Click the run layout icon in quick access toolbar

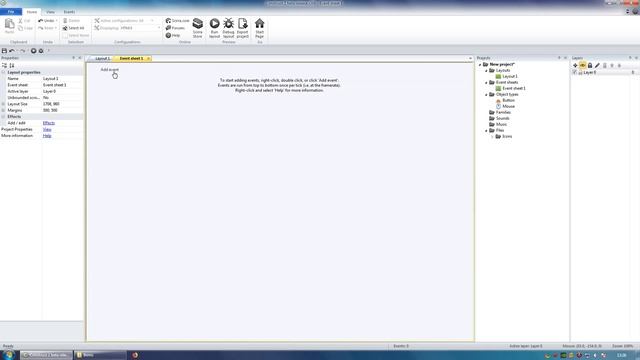coord(33,51)
